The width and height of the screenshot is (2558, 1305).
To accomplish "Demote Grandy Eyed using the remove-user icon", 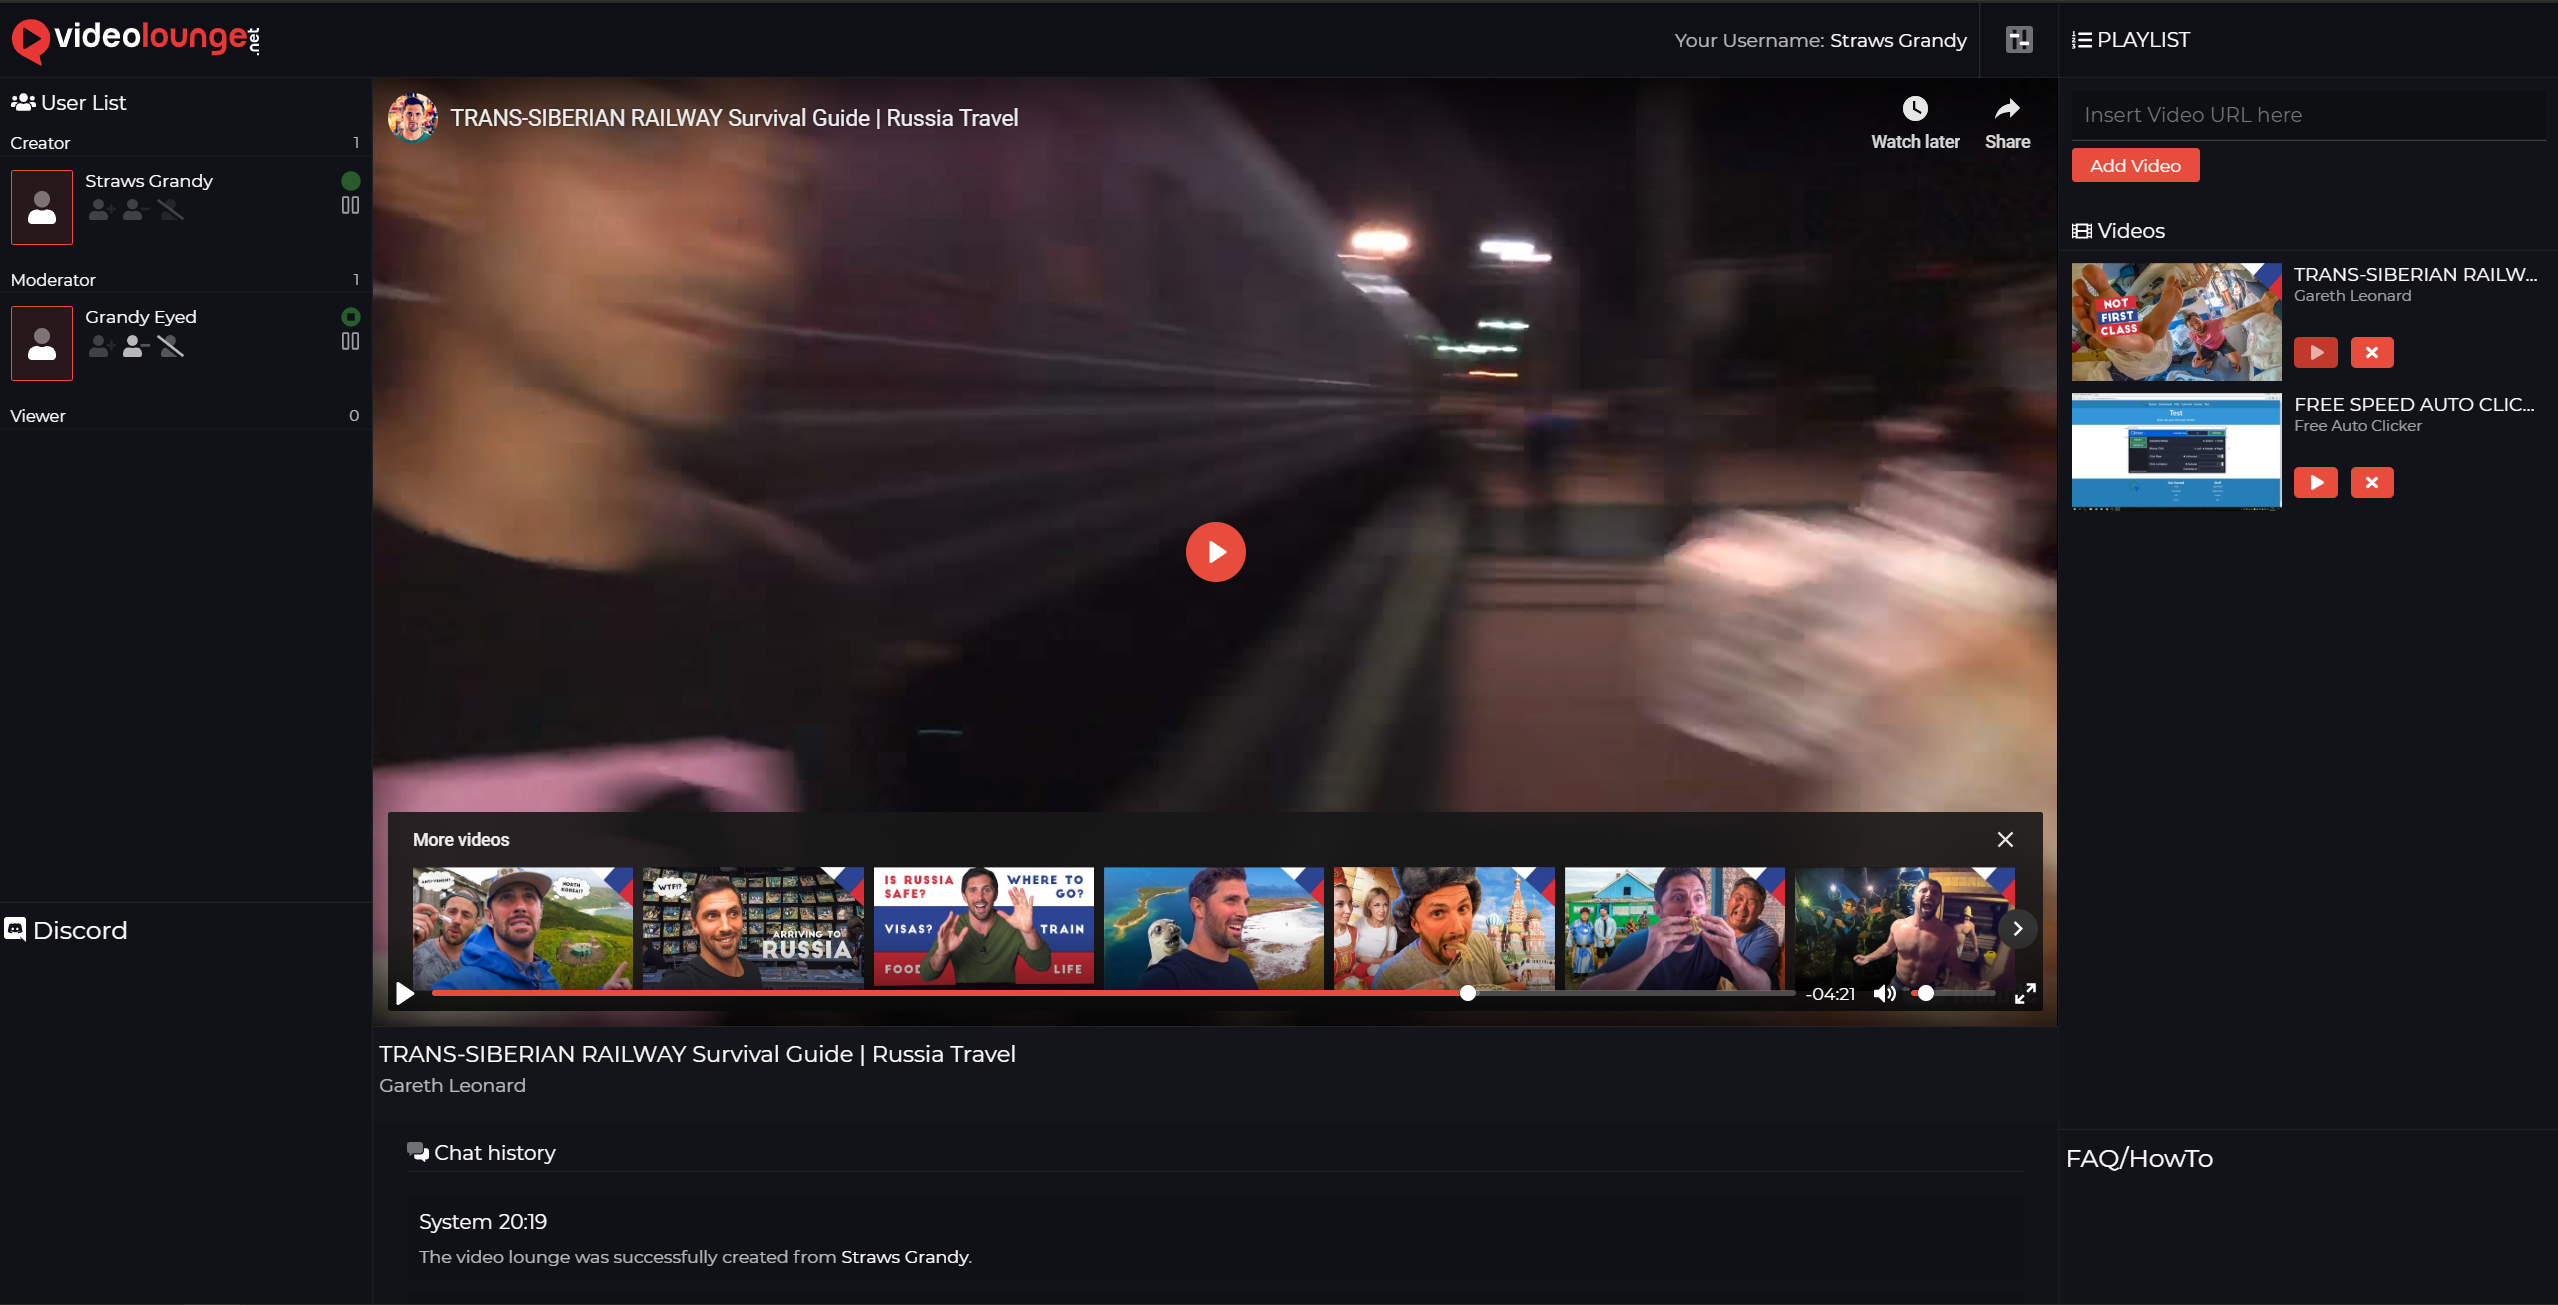I will click(134, 347).
